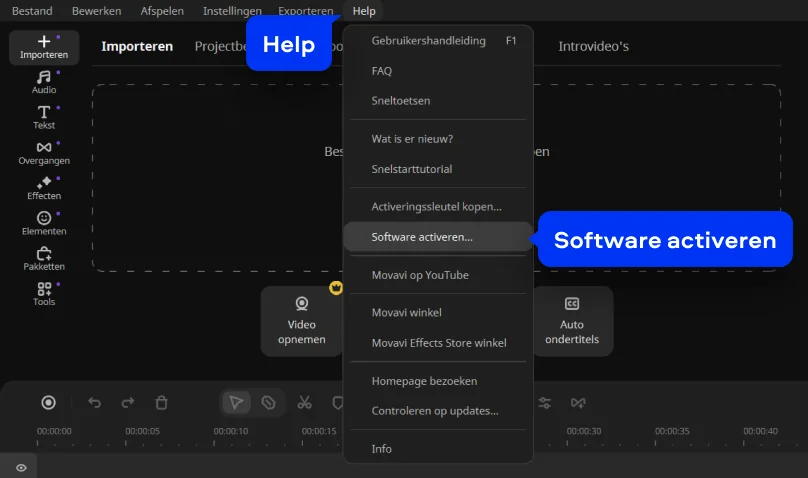Open the Elementen stickers panel
Viewport: 808px width, 478px height.
(x=44, y=223)
